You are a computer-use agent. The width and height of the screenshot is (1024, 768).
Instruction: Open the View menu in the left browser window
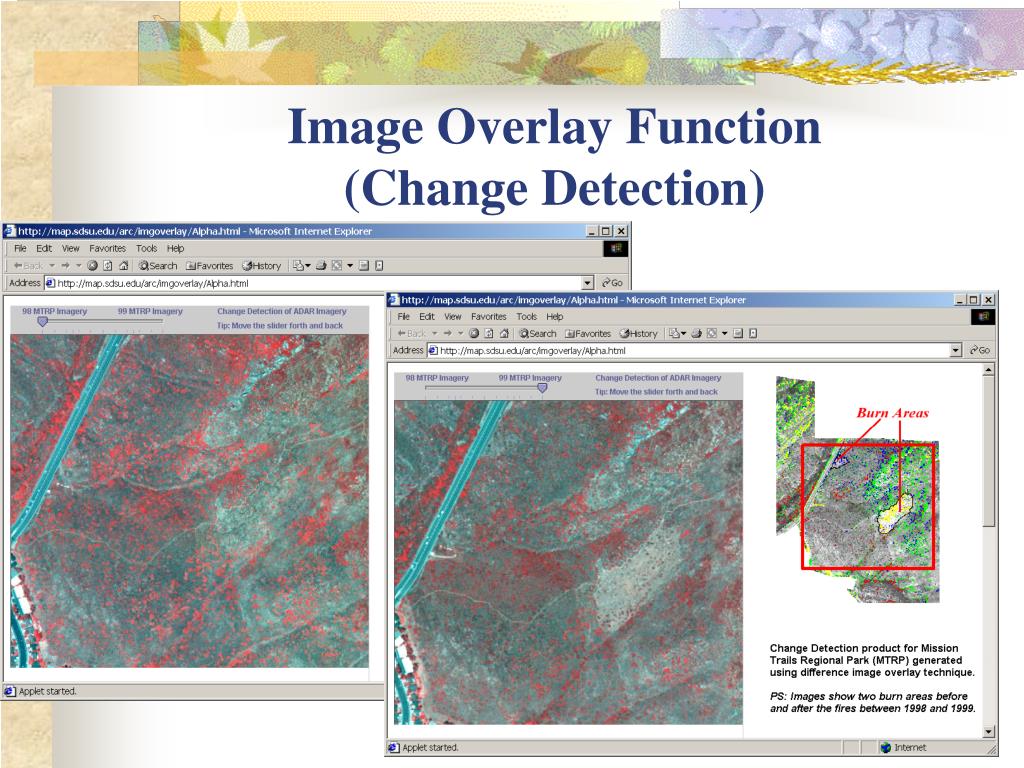tap(71, 248)
